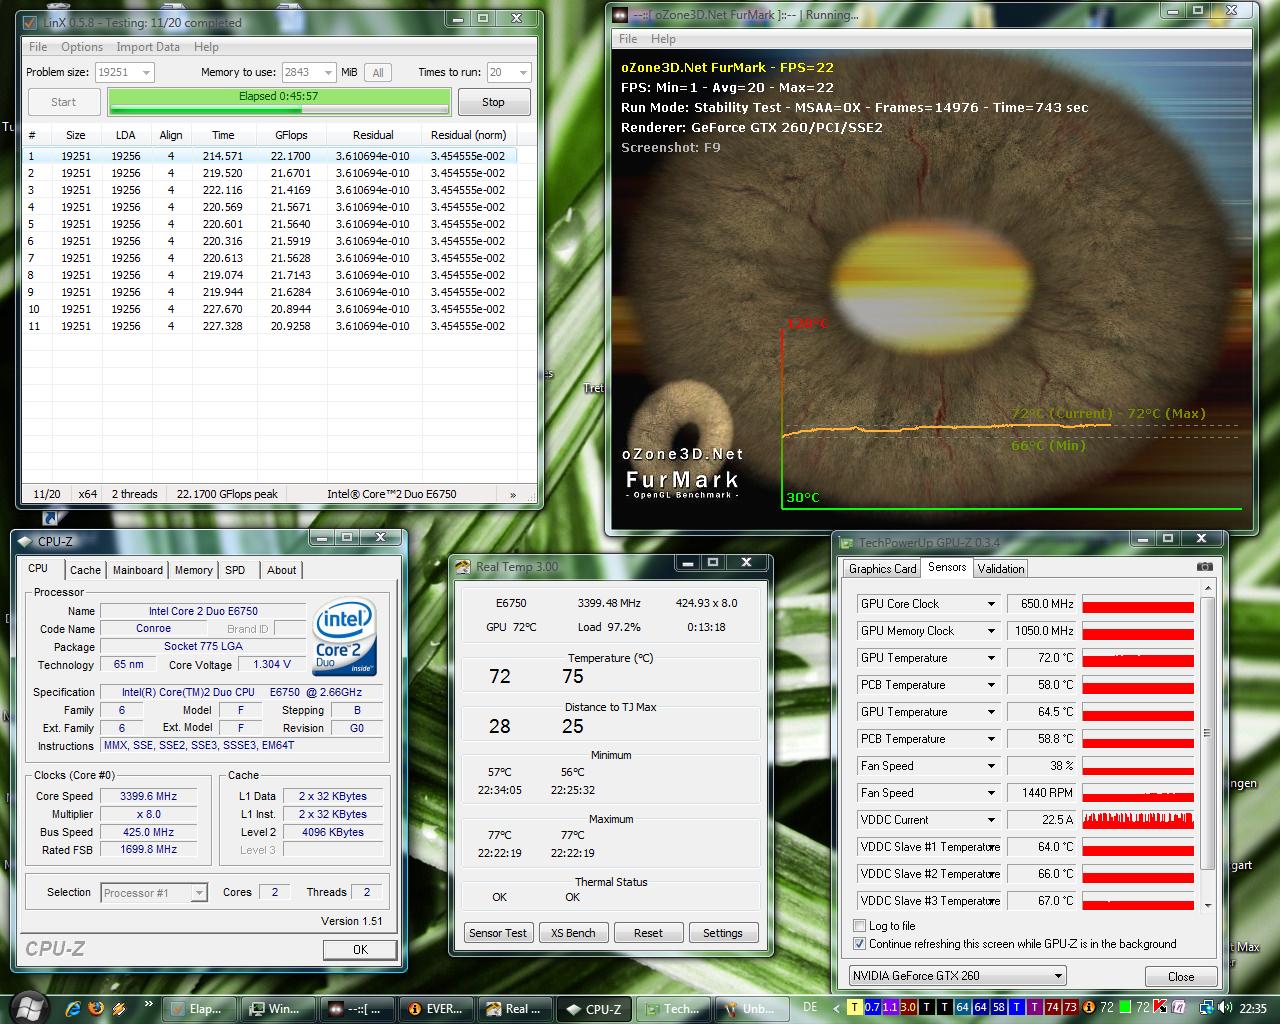This screenshot has width=1280, height=1024.
Task: Show hidden system tray icons arrow
Action: [x=836, y=1008]
